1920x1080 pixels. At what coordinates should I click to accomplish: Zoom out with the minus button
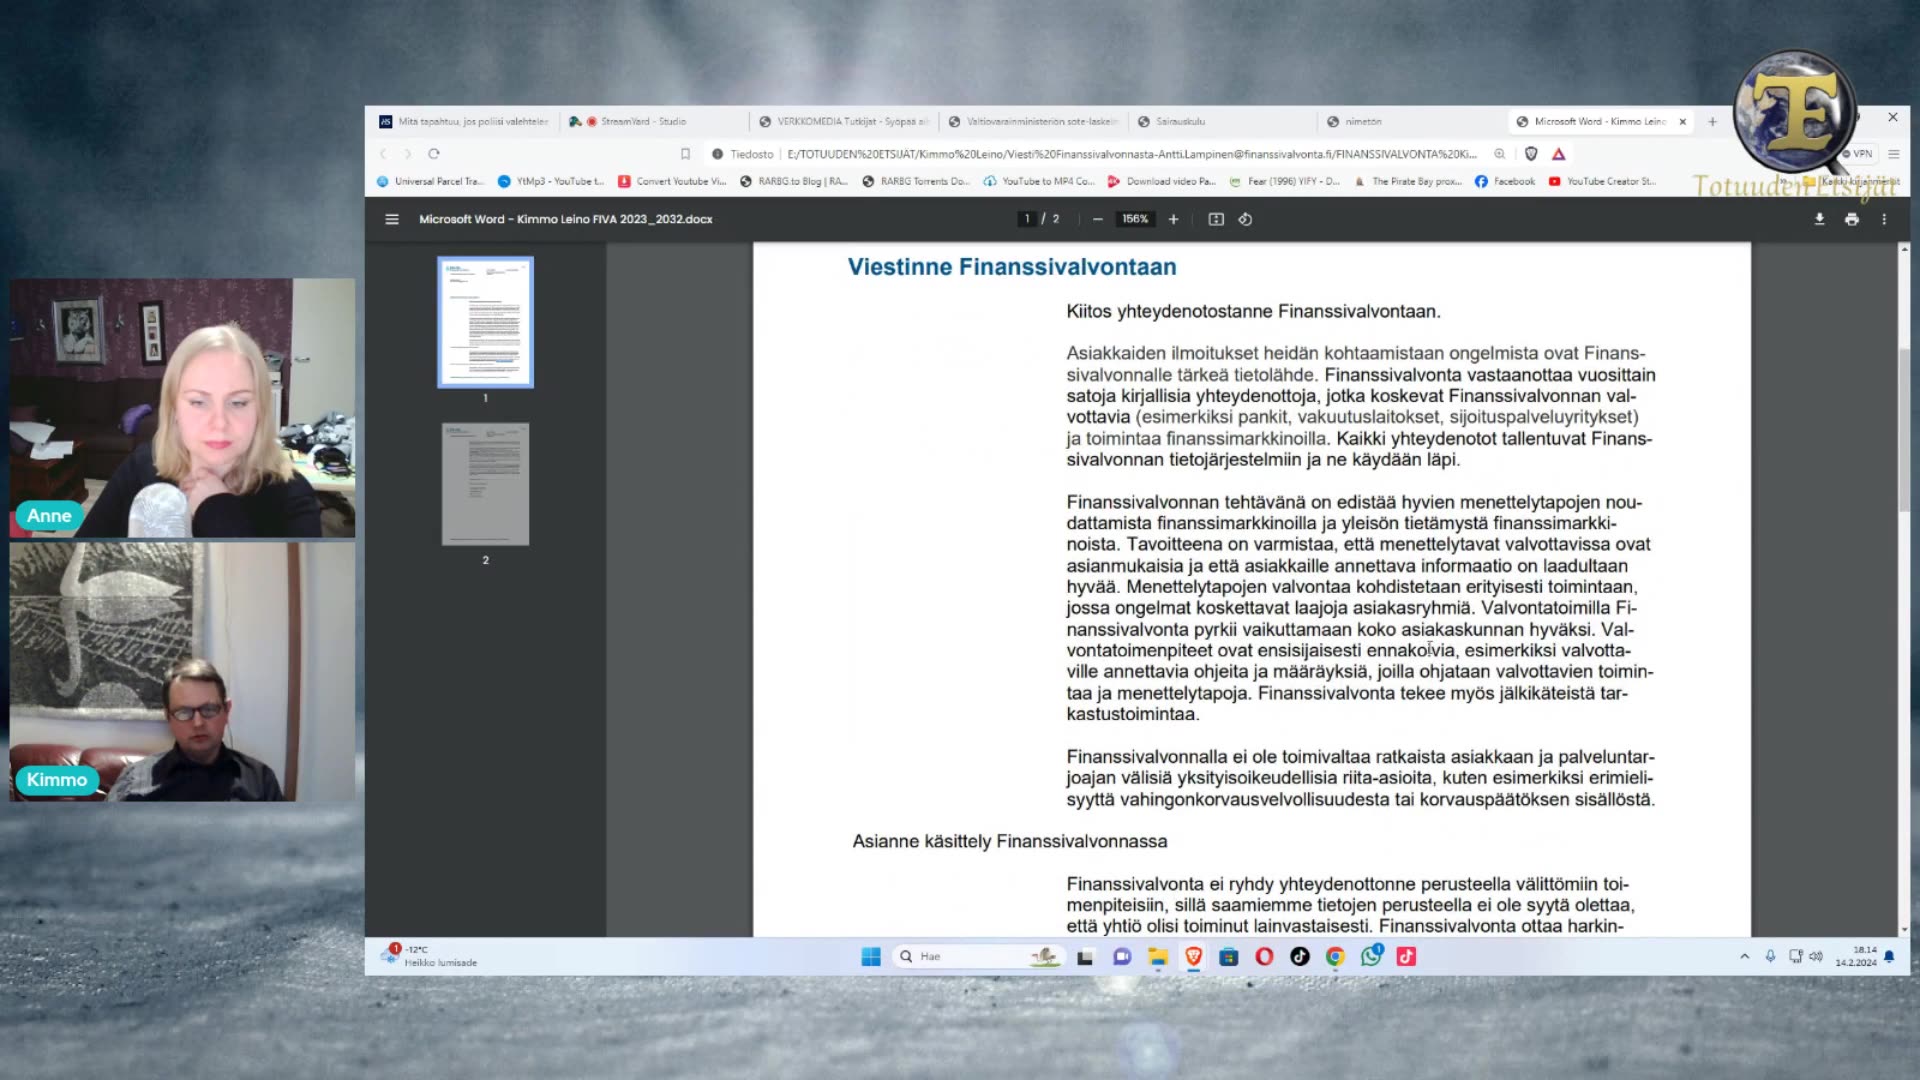point(1098,219)
